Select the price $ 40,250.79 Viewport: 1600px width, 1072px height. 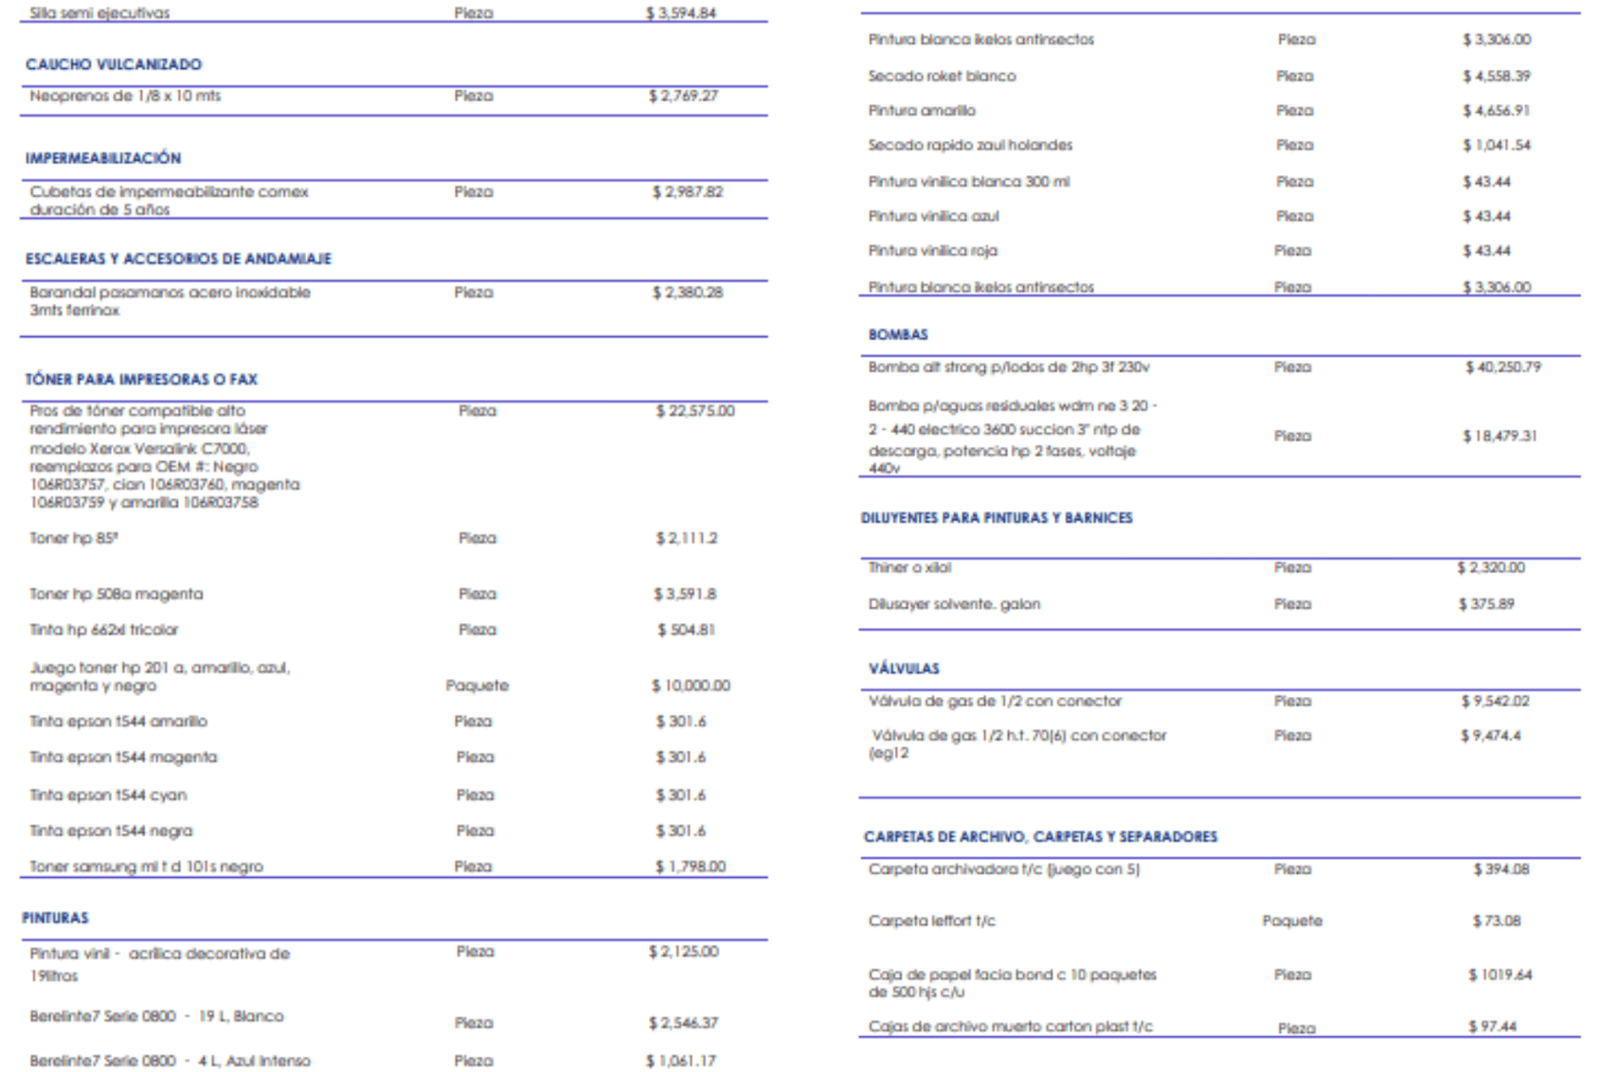point(1502,368)
